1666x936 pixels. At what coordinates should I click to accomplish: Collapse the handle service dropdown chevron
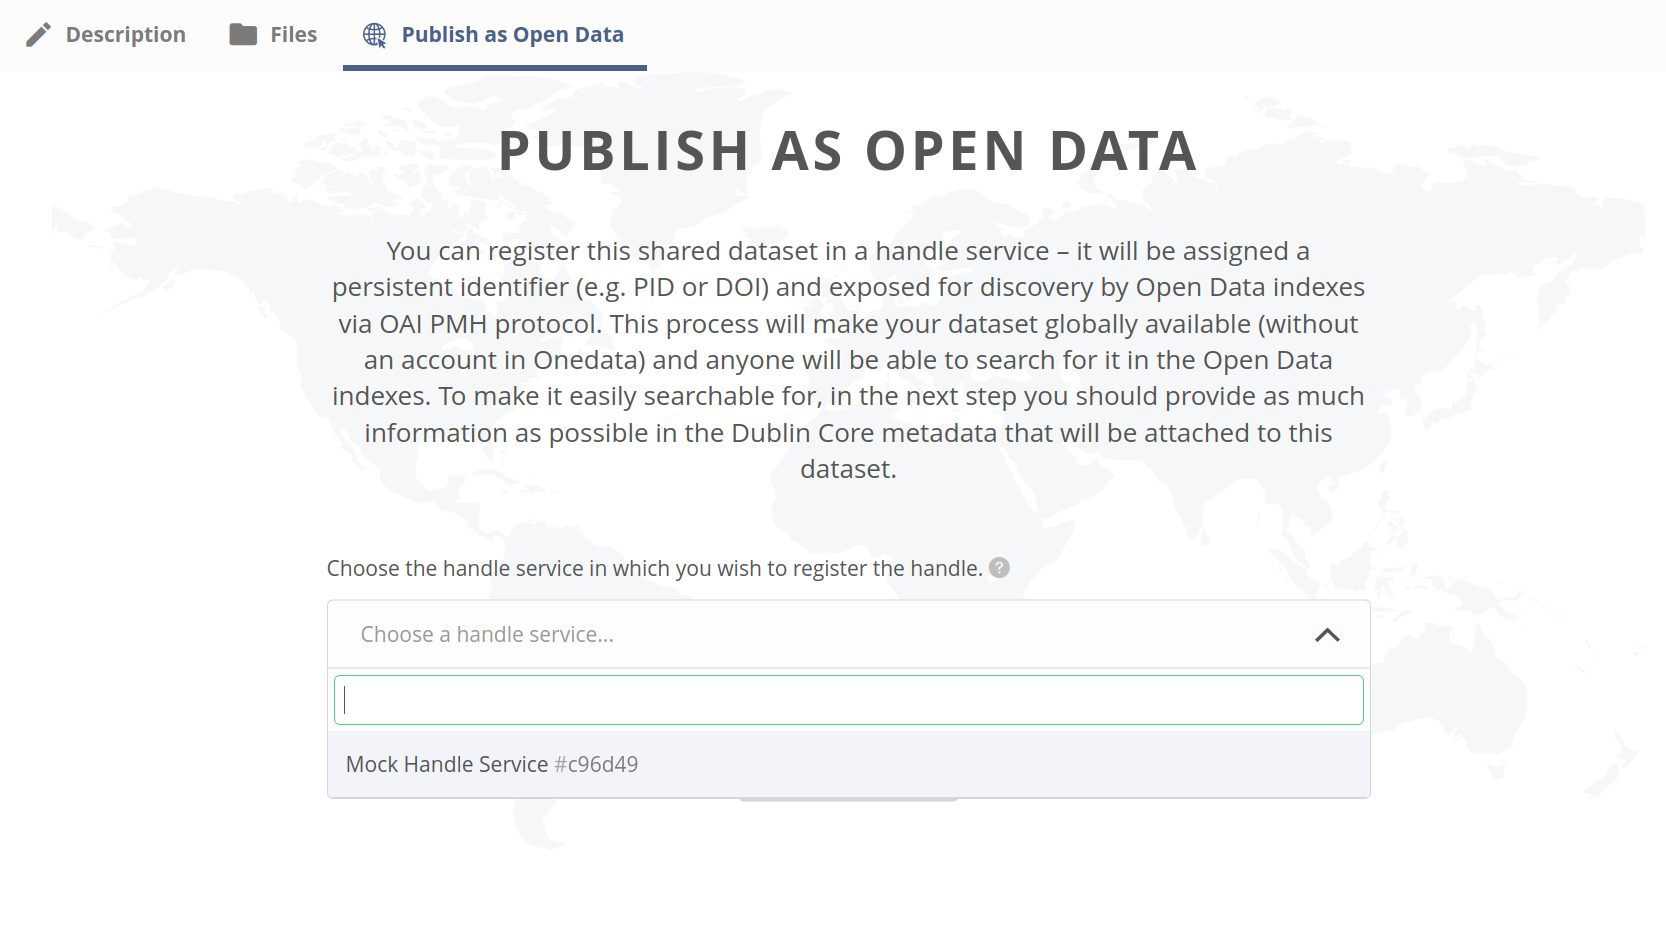pyautogui.click(x=1327, y=635)
